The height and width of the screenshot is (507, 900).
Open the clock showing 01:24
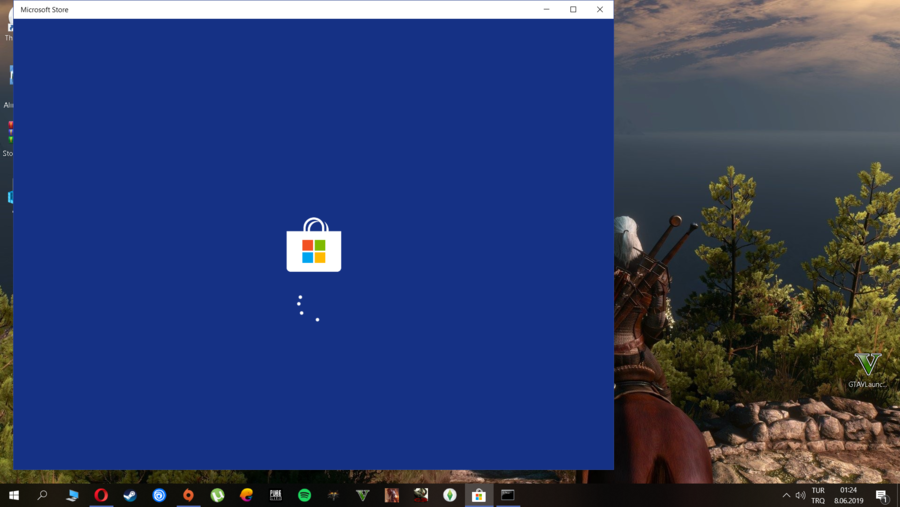click(x=848, y=495)
